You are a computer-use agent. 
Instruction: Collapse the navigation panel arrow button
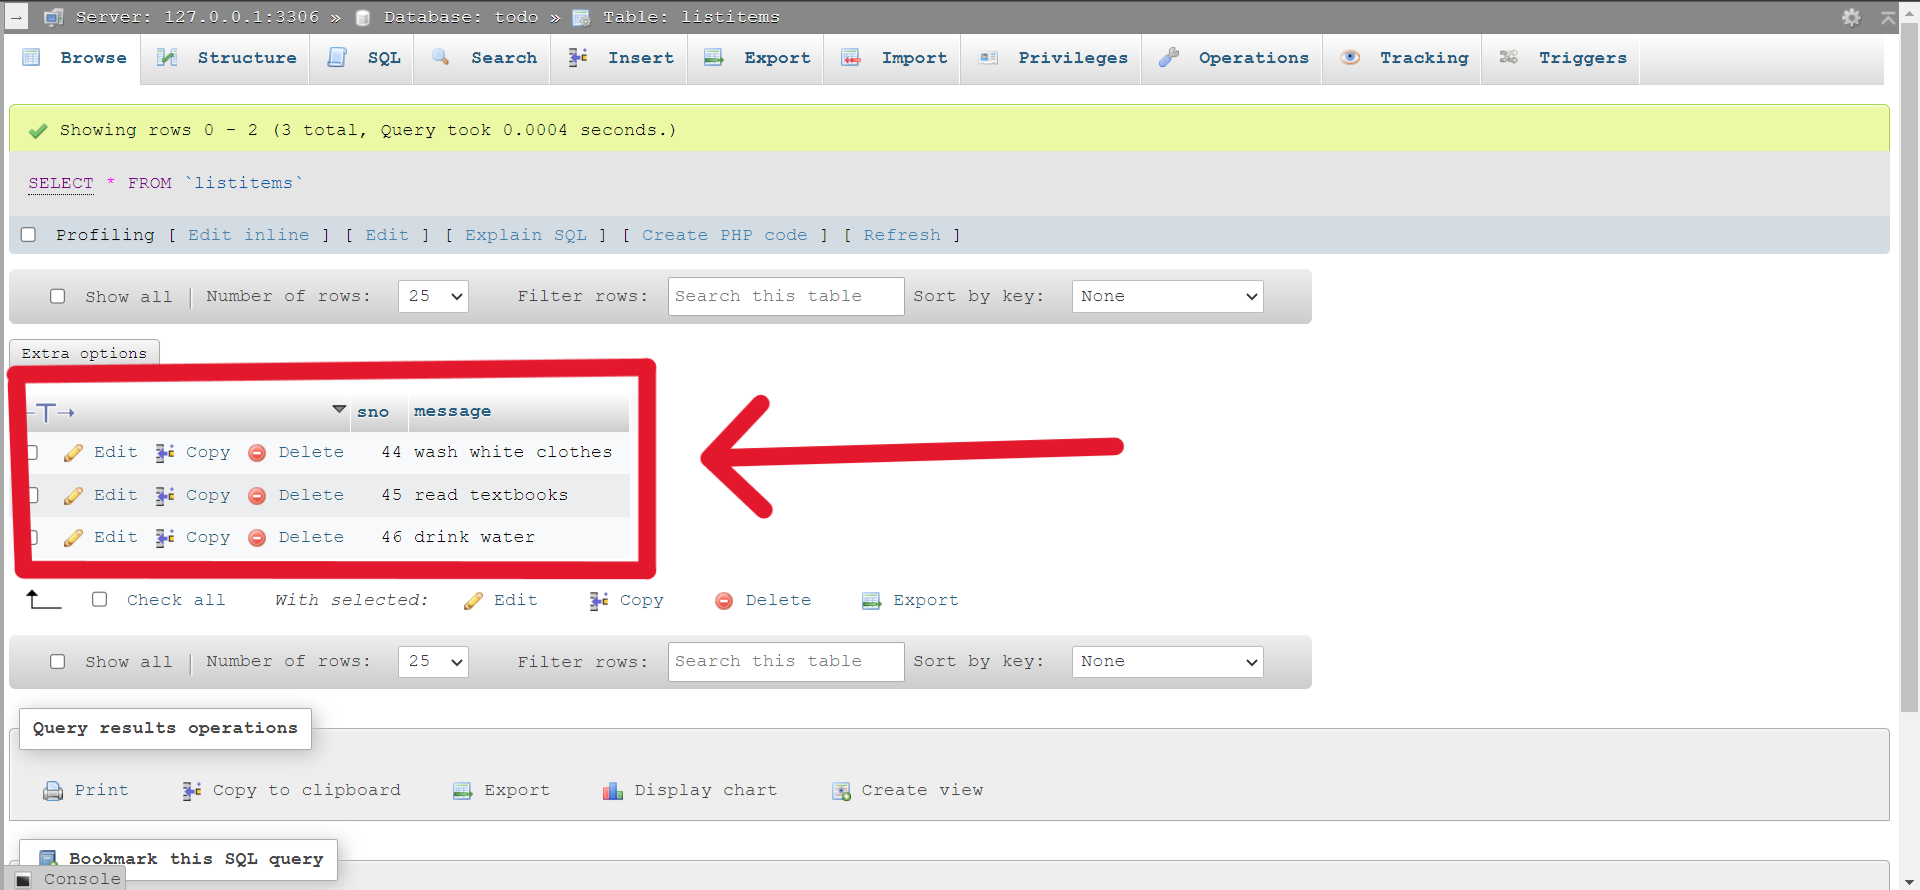tap(17, 17)
